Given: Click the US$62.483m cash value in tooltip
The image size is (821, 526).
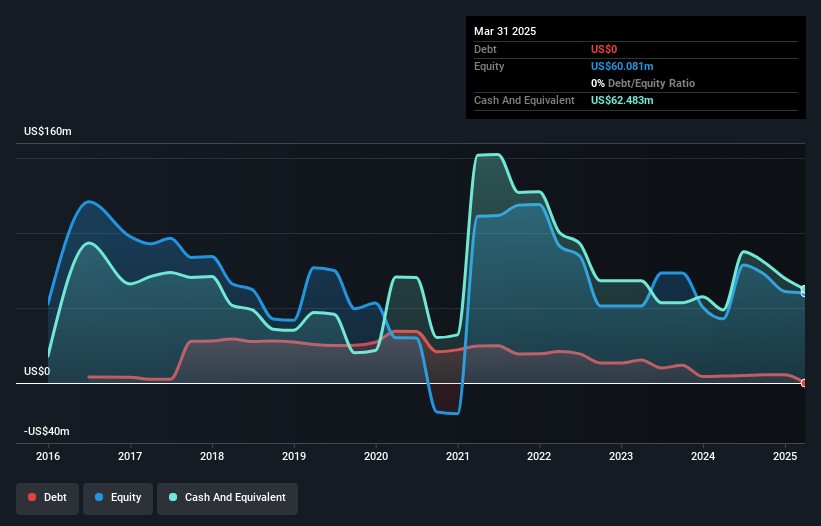Looking at the screenshot, I should (624, 100).
